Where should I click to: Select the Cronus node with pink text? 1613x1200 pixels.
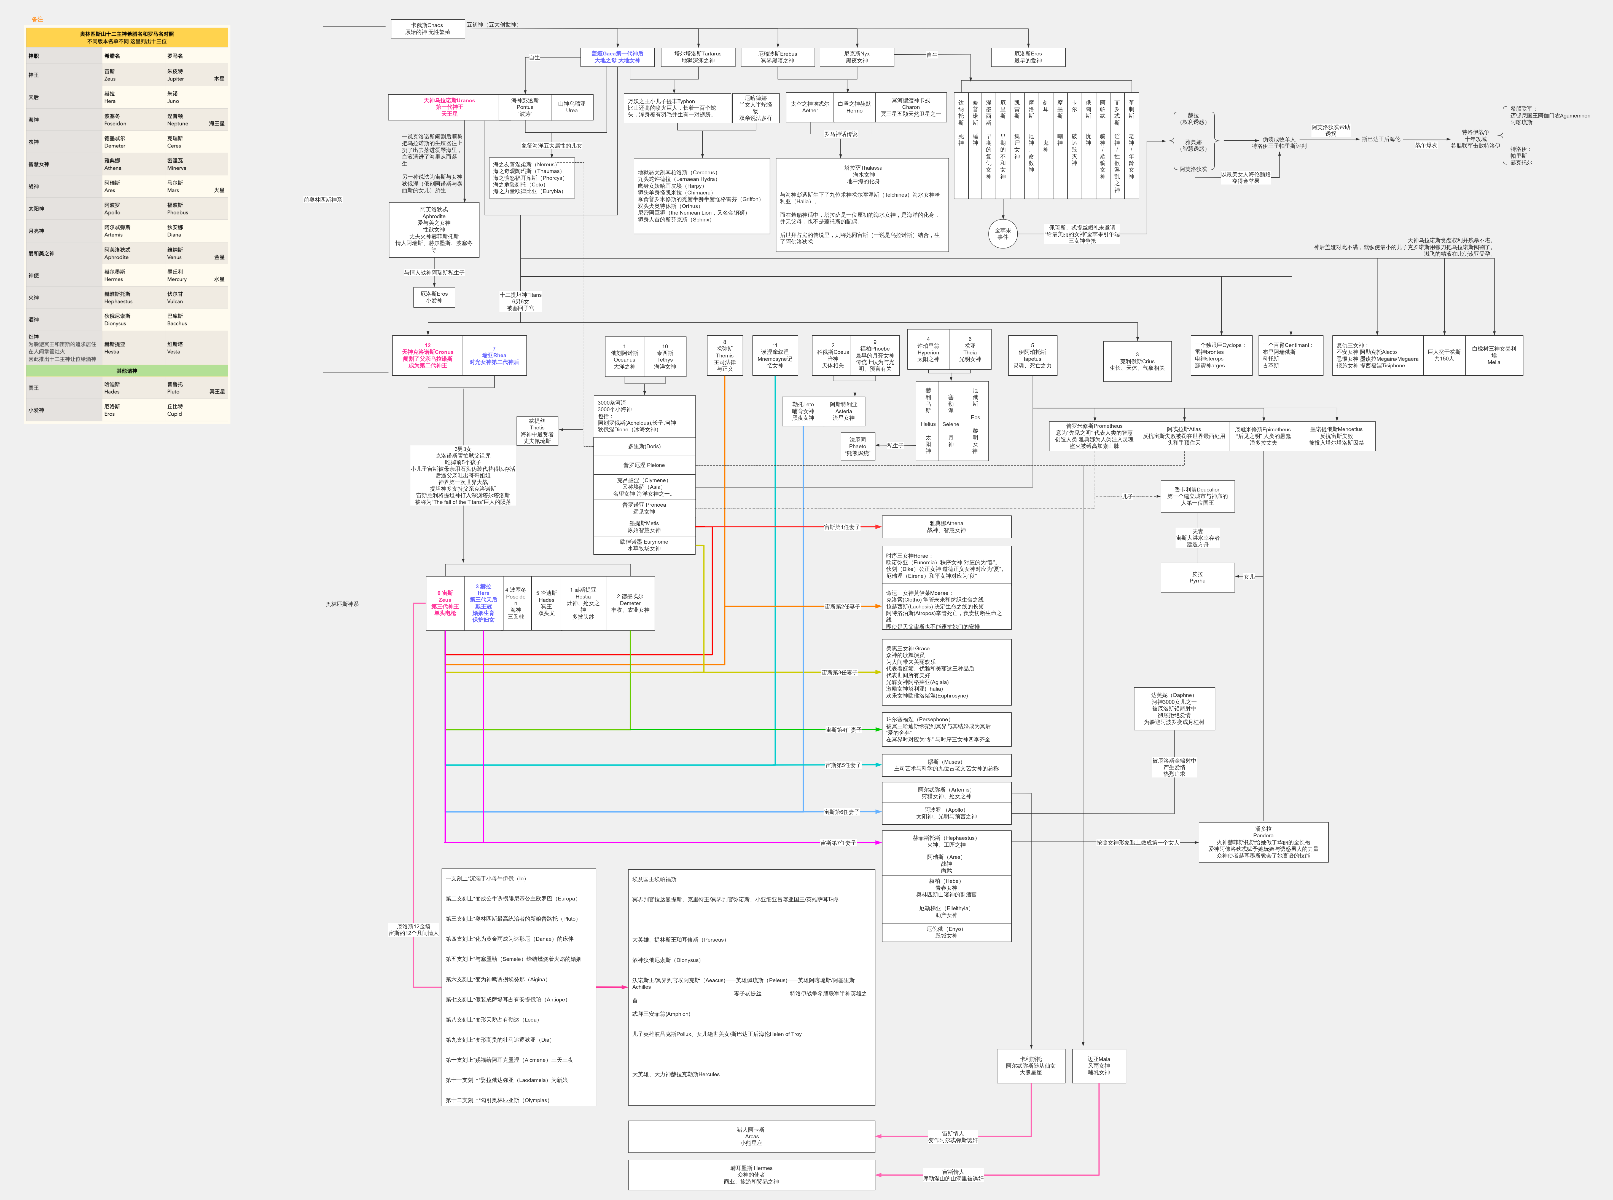click(427, 356)
